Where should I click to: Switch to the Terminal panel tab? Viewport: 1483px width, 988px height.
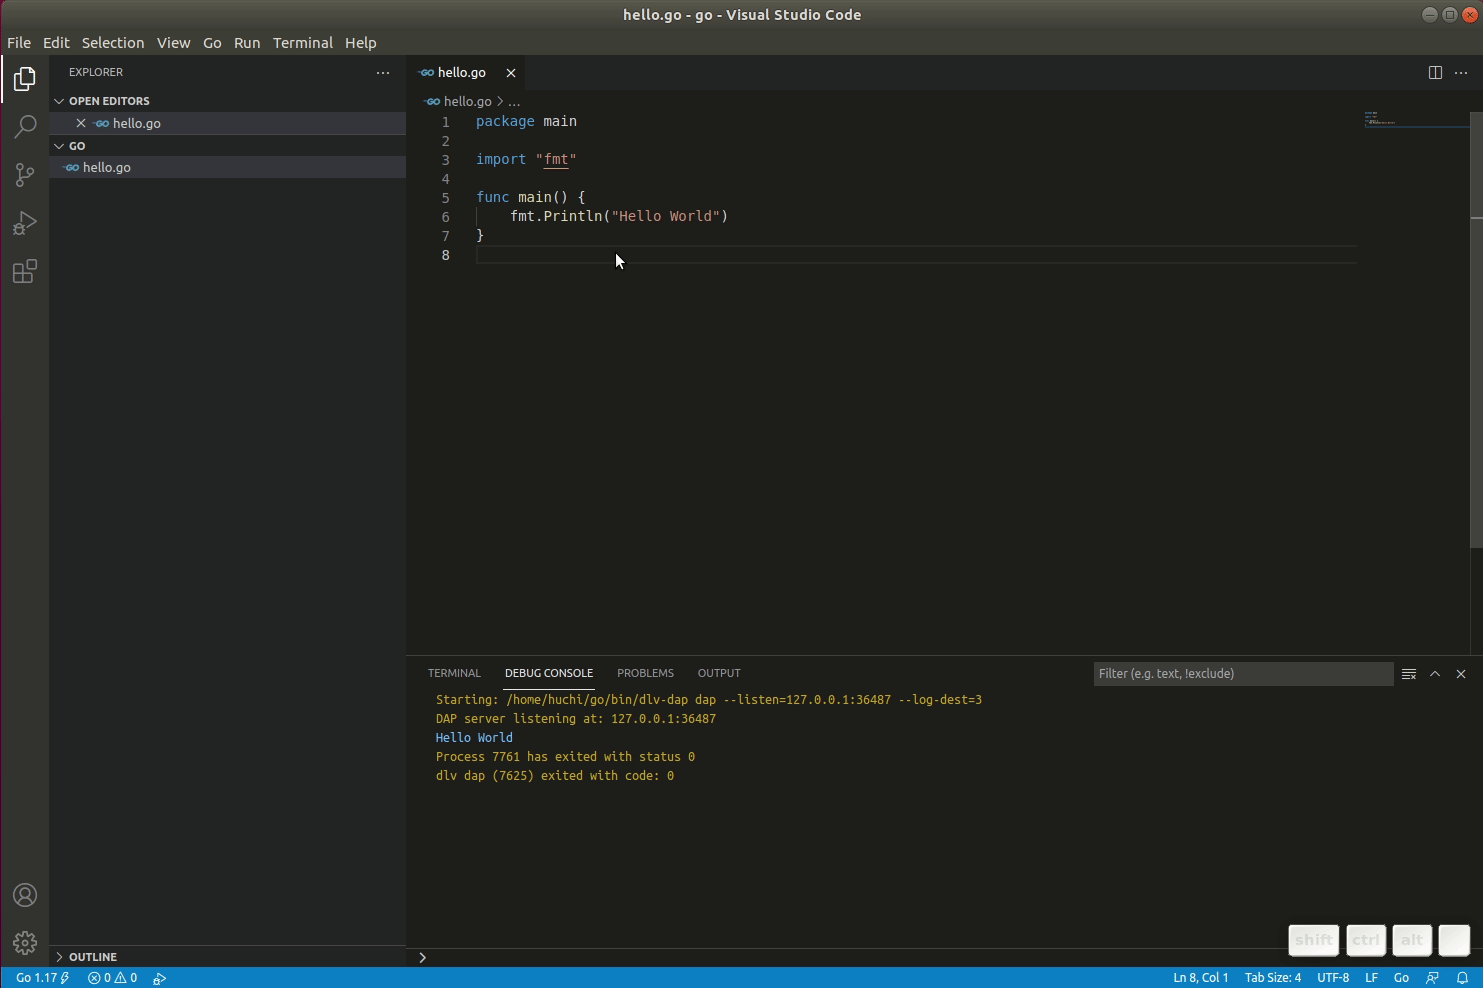coord(454,674)
